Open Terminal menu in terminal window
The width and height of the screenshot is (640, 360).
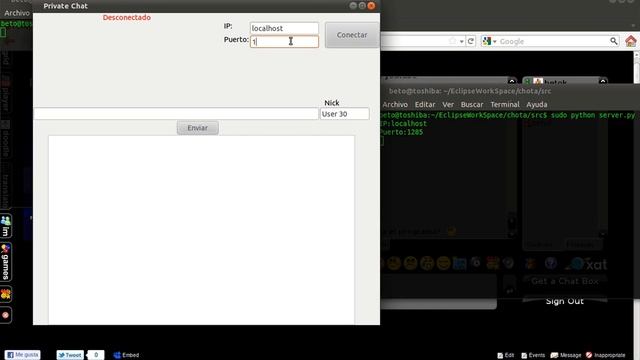pyautogui.click(x=505, y=104)
